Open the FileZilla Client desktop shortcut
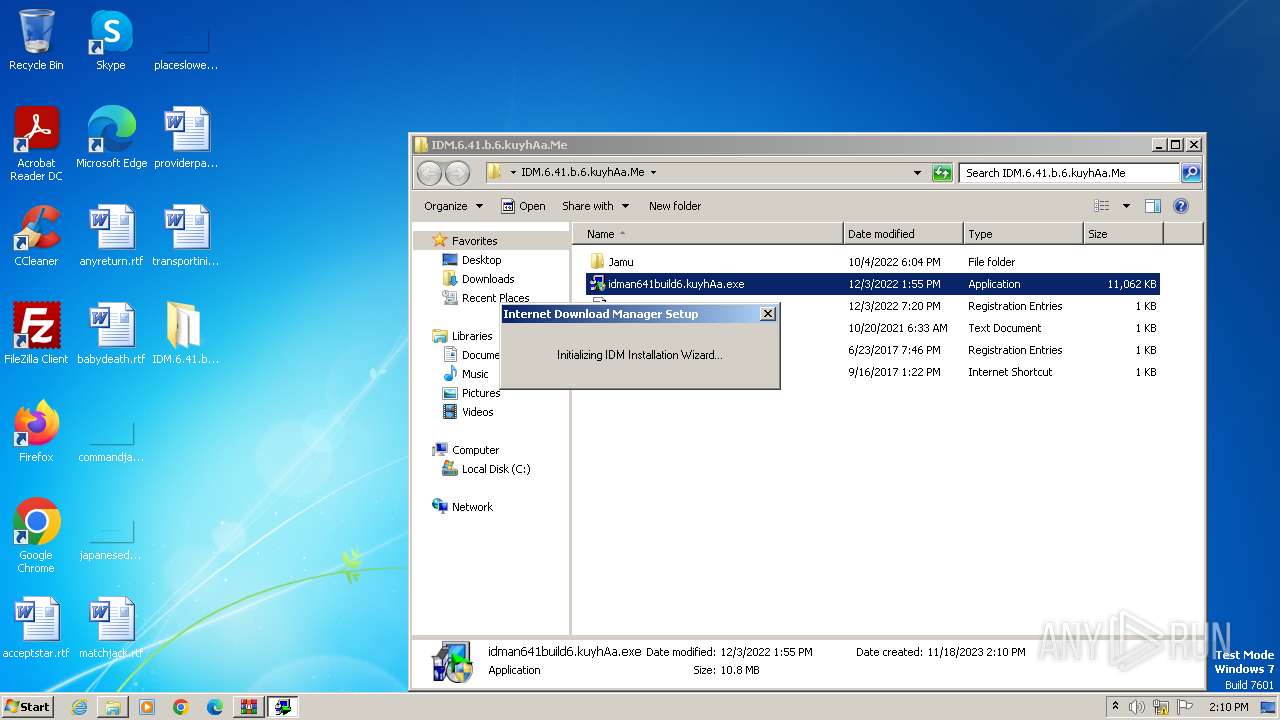This screenshot has width=1280, height=720. click(36, 334)
